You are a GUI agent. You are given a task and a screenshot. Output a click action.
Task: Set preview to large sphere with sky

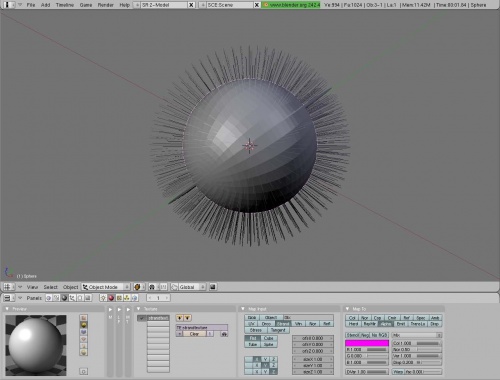point(84,353)
